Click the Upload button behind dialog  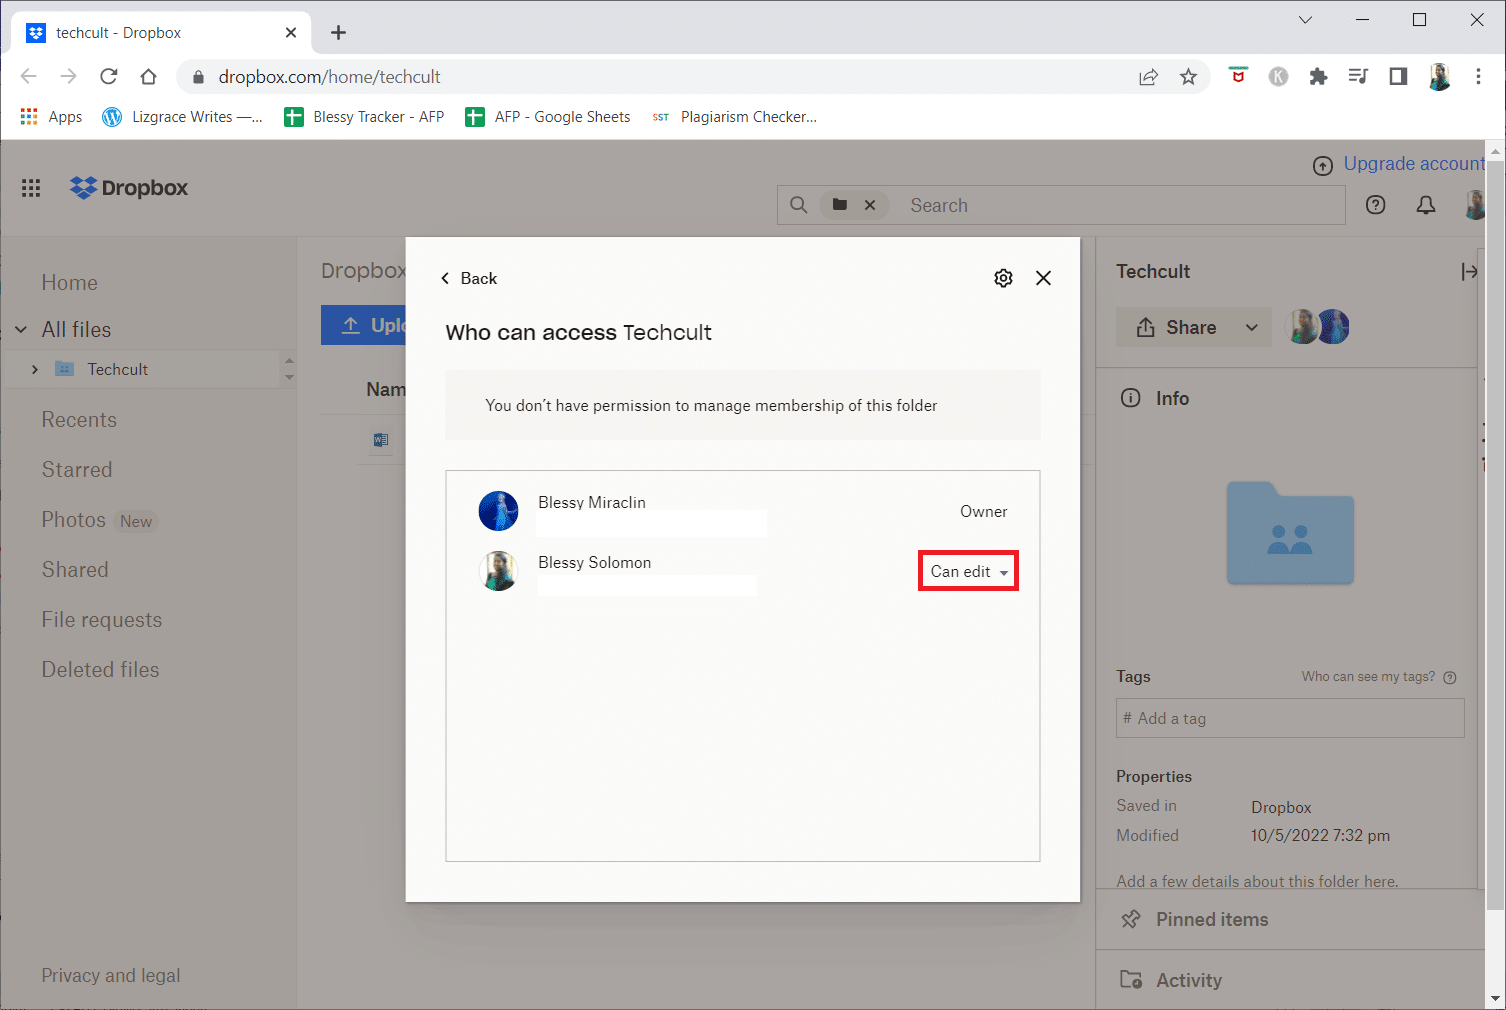(364, 325)
